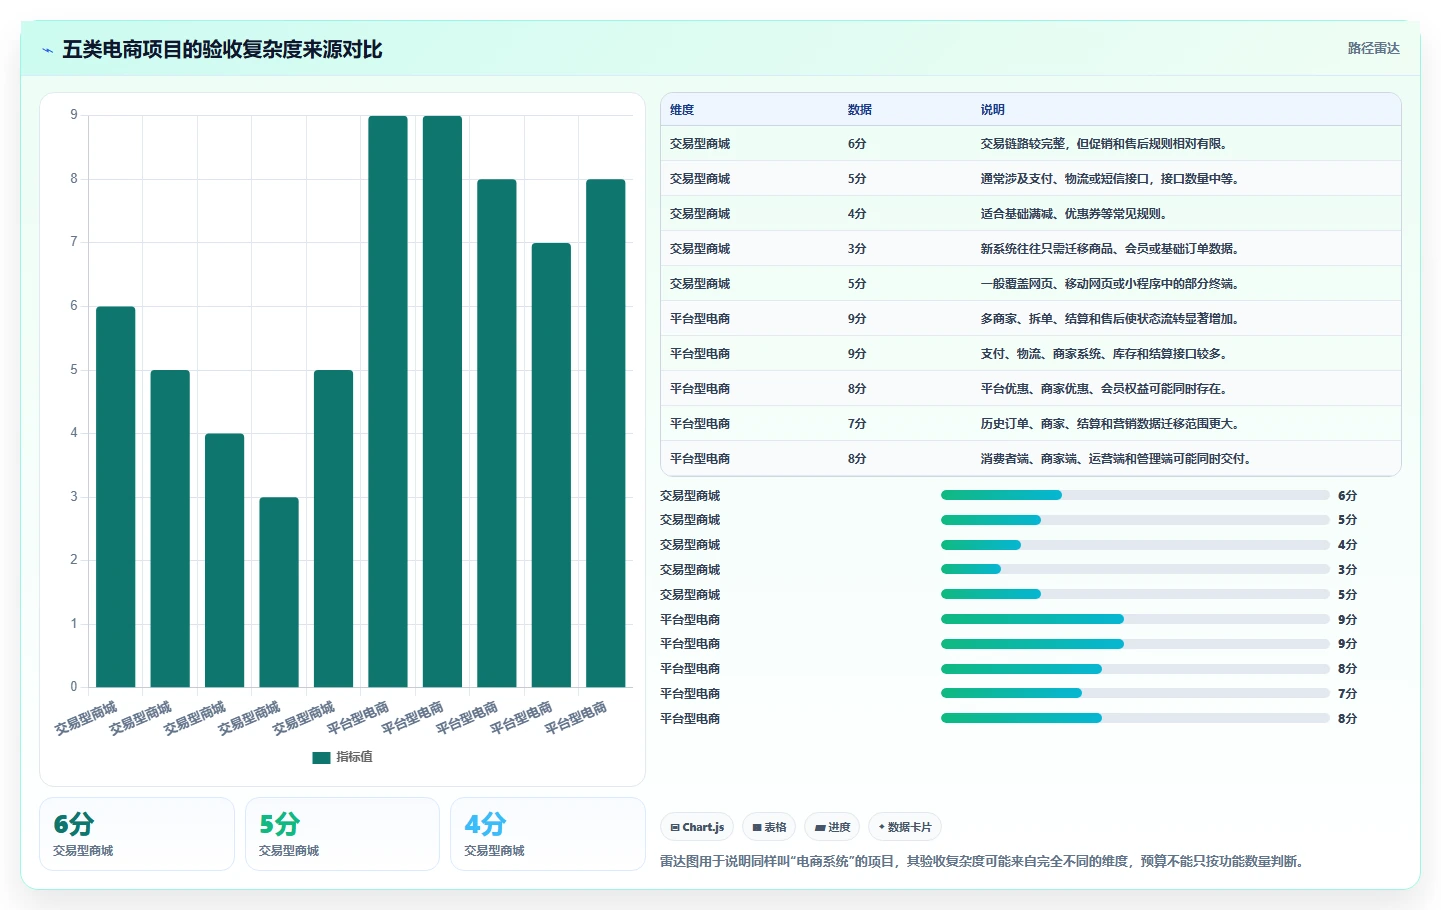The image size is (1441, 910).
Task: Click the chart bar reaching value 4
Action: pyautogui.click(x=224, y=560)
